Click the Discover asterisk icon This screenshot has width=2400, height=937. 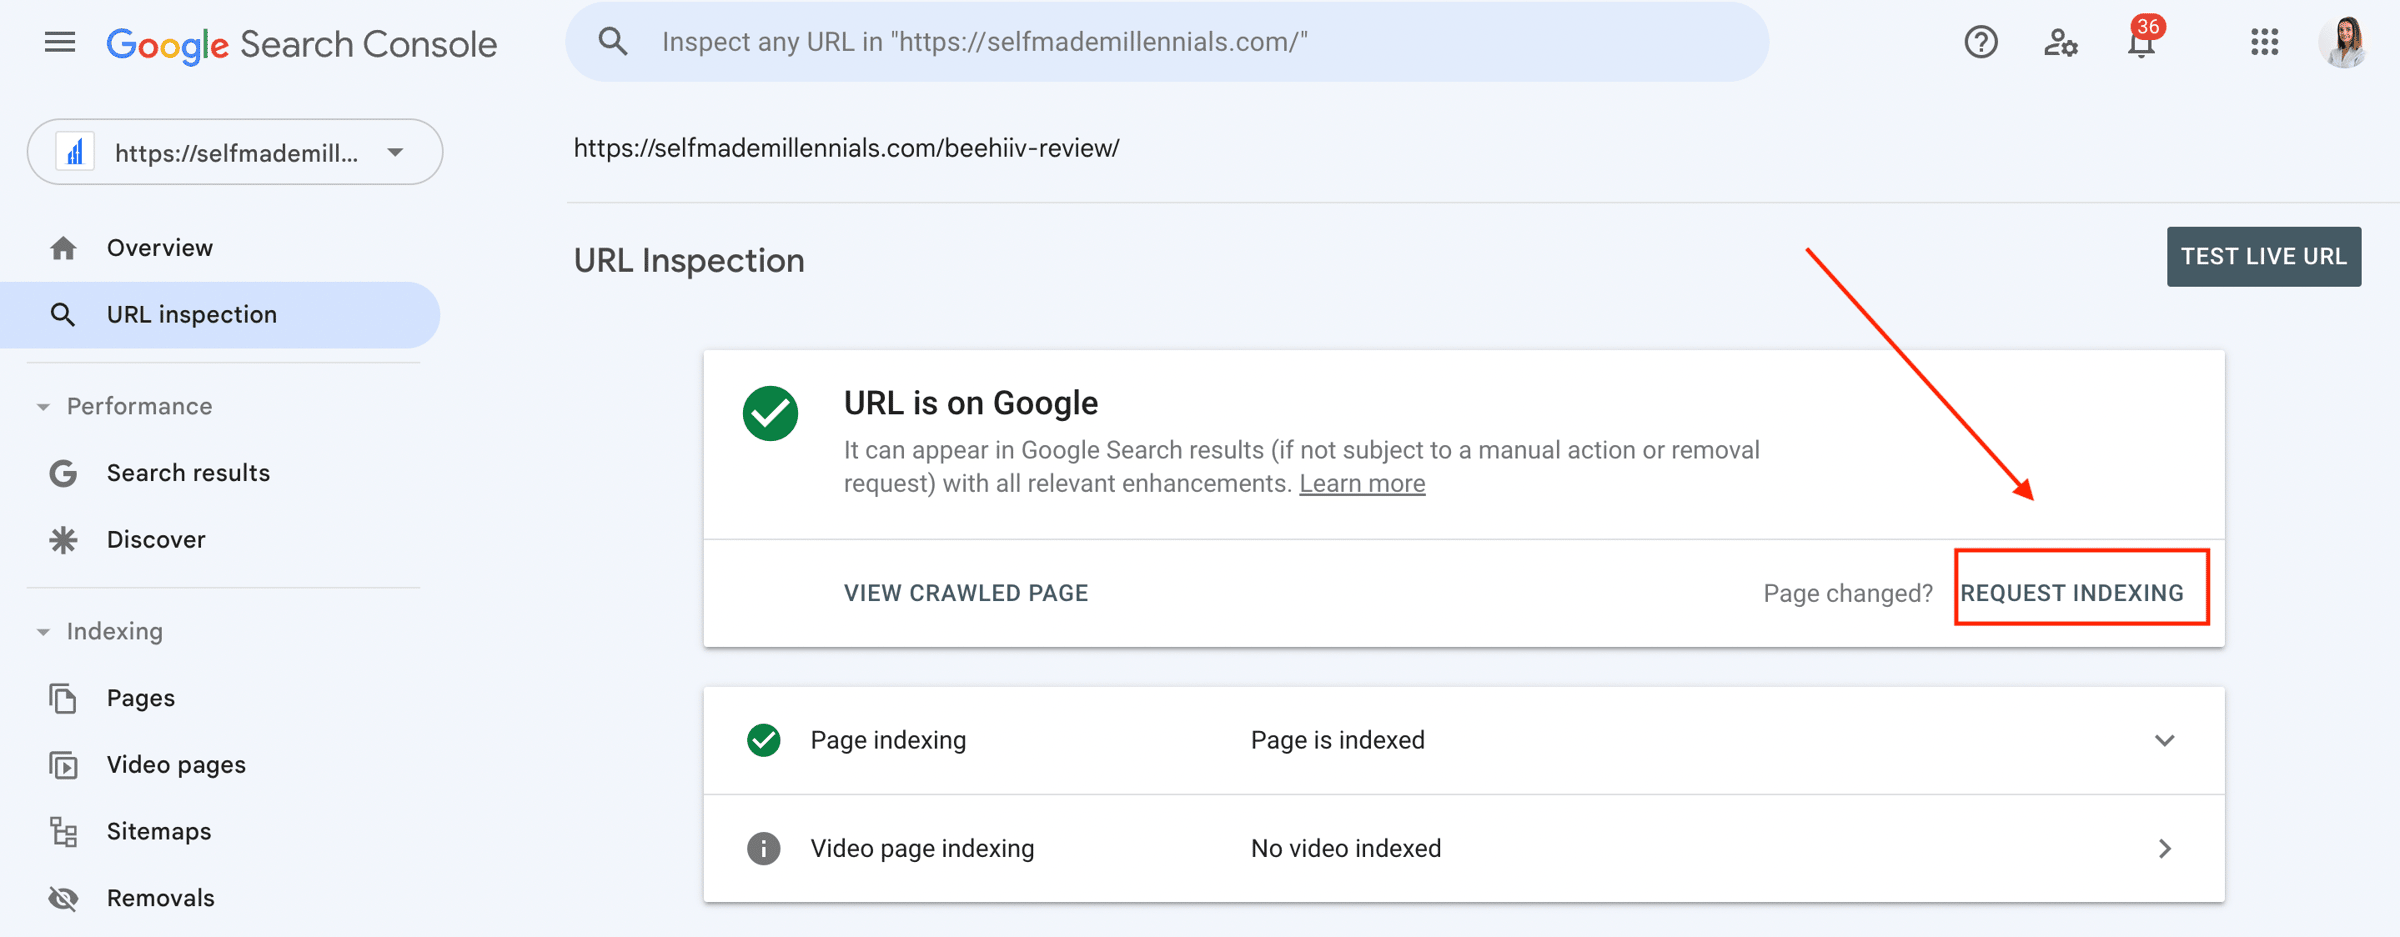(63, 540)
